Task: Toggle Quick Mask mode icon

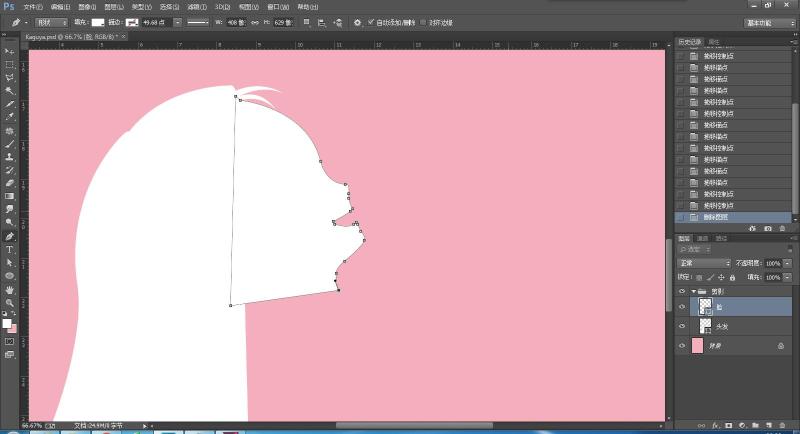Action: (9, 341)
